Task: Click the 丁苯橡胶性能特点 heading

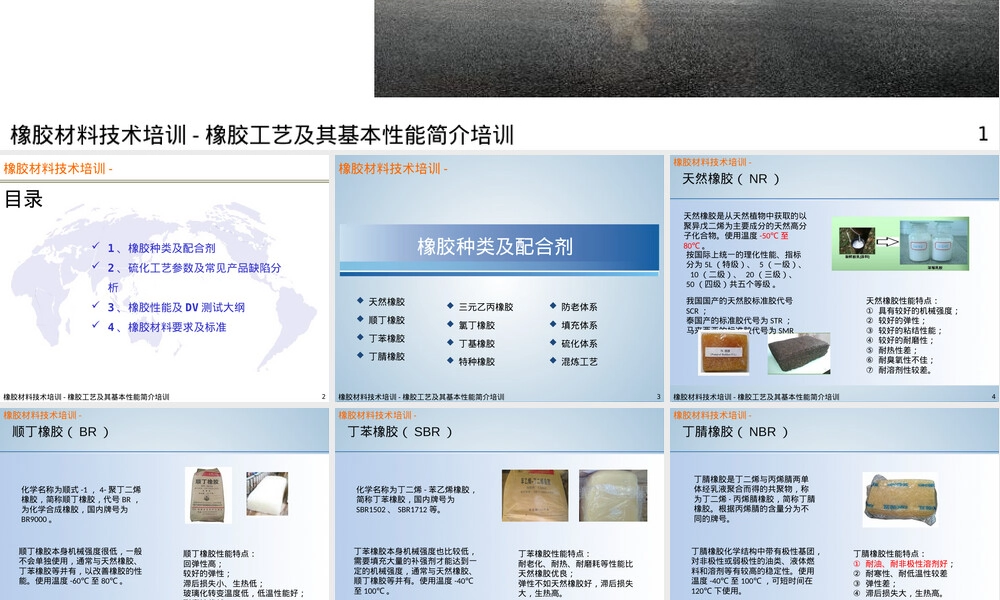Action: coord(554,553)
